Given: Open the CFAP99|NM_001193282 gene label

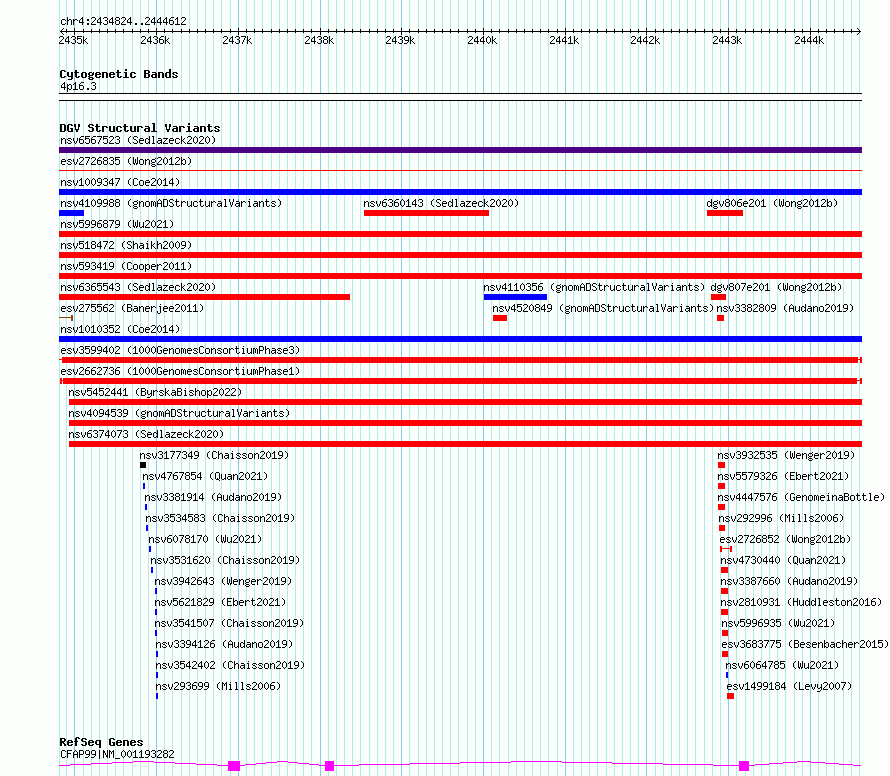Looking at the screenshot, I should pos(117,754).
